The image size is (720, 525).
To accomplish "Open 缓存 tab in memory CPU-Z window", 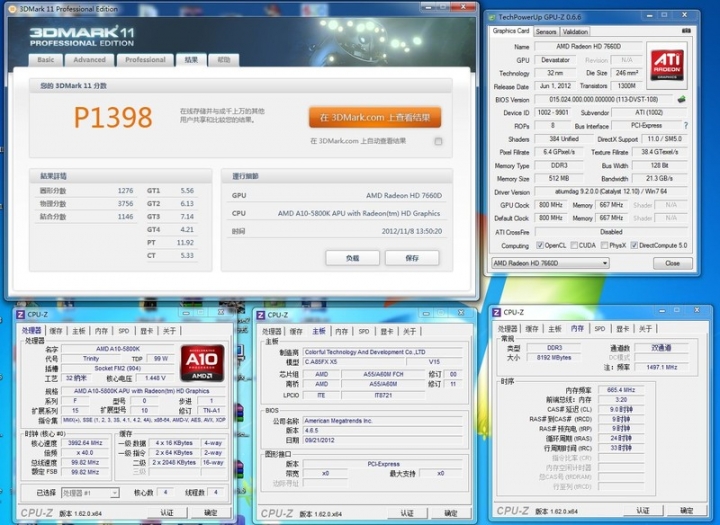I will point(532,328).
